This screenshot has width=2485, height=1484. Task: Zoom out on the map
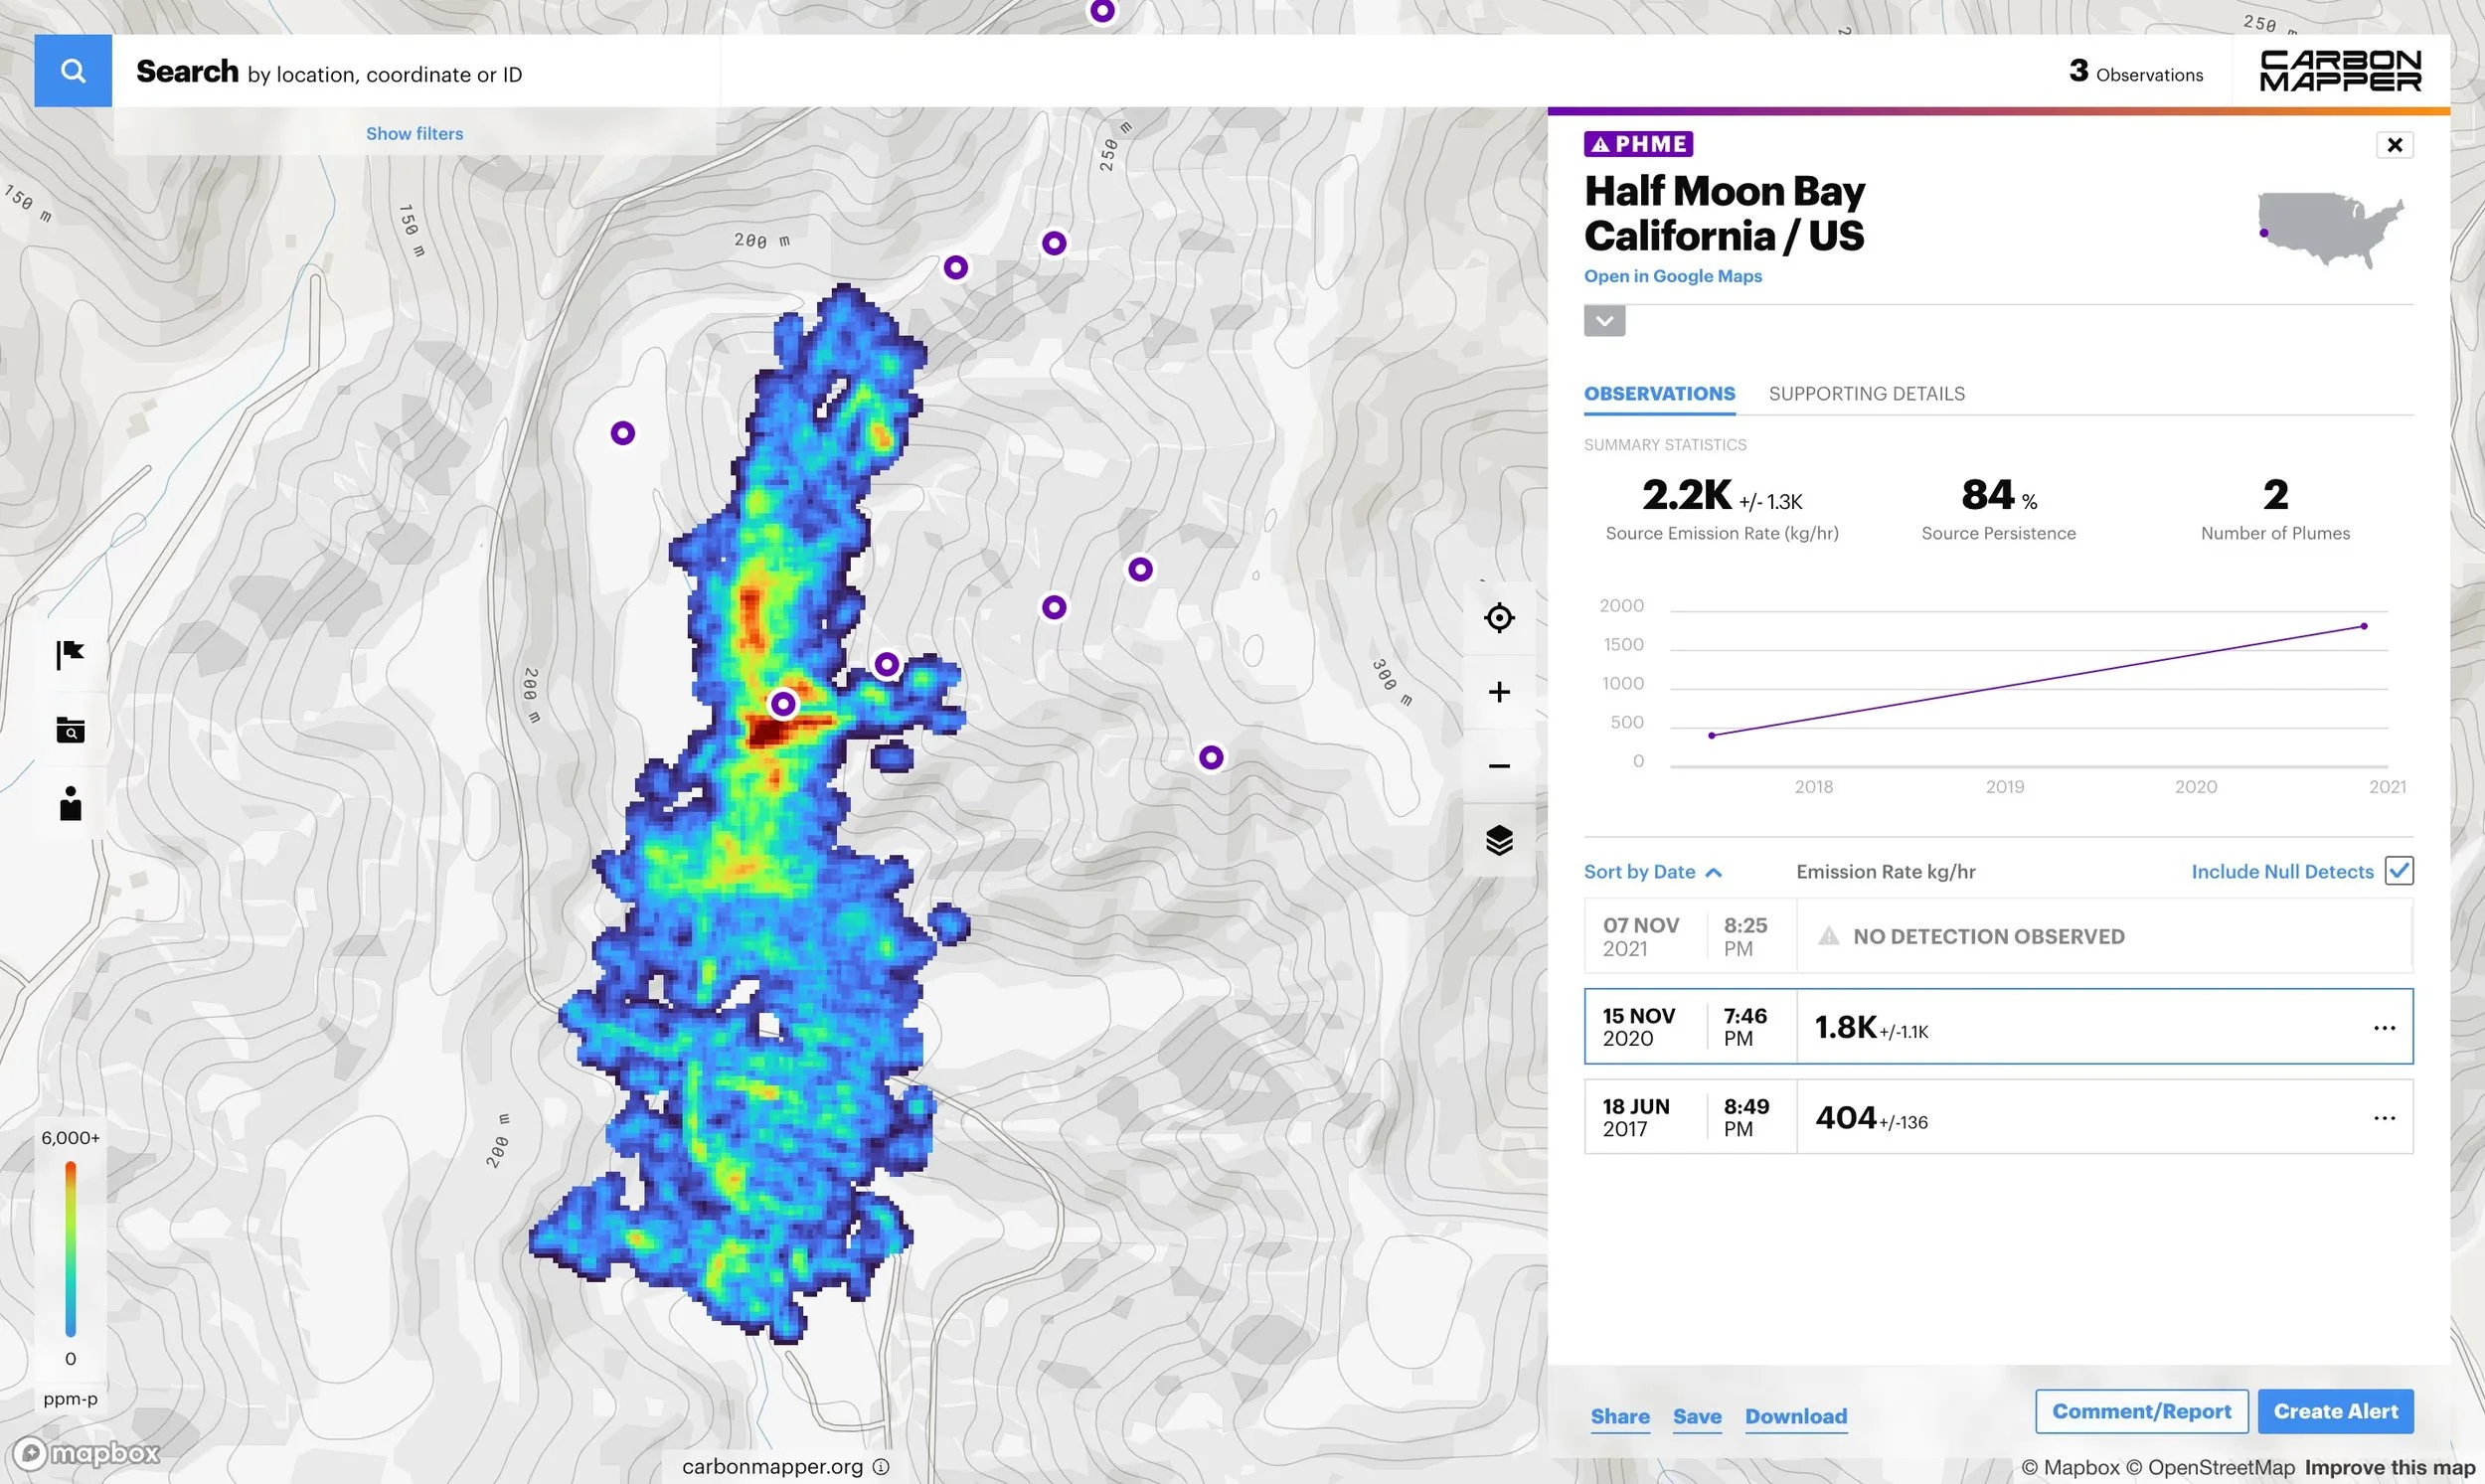(1498, 764)
